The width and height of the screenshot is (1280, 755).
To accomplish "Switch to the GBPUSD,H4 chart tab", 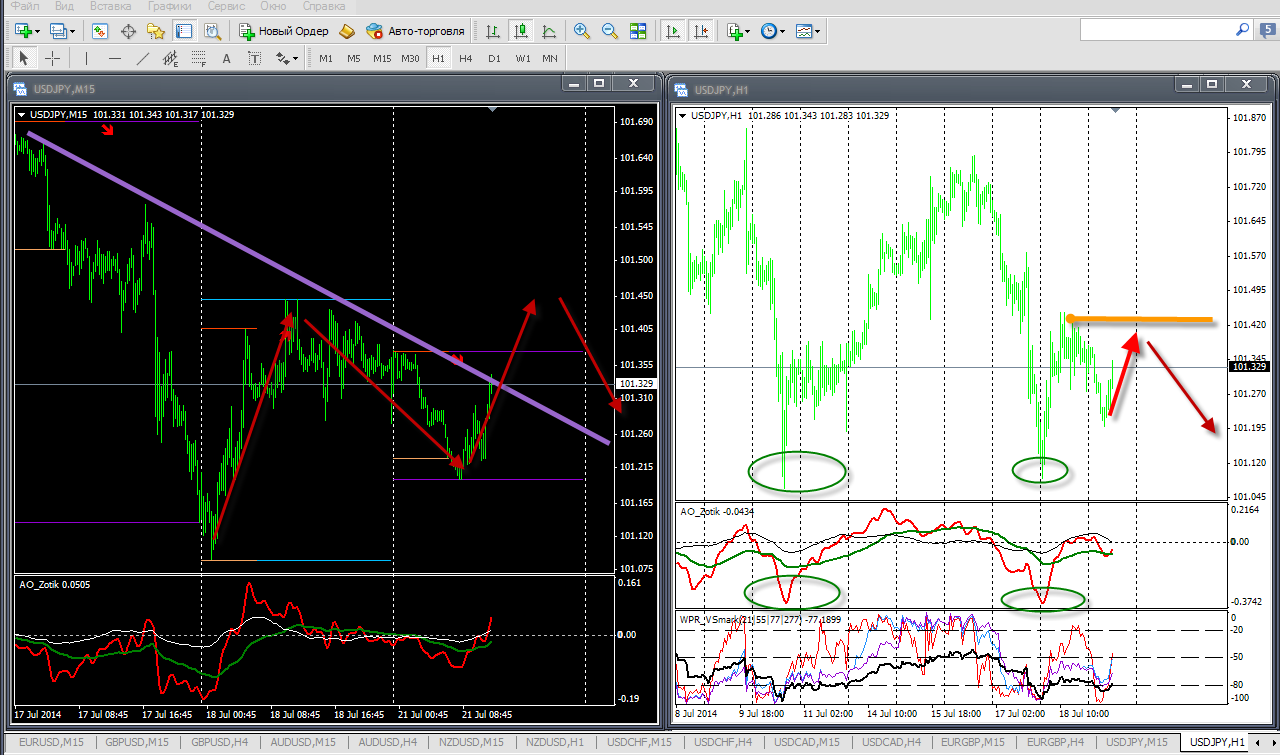I will pyautogui.click(x=218, y=742).
